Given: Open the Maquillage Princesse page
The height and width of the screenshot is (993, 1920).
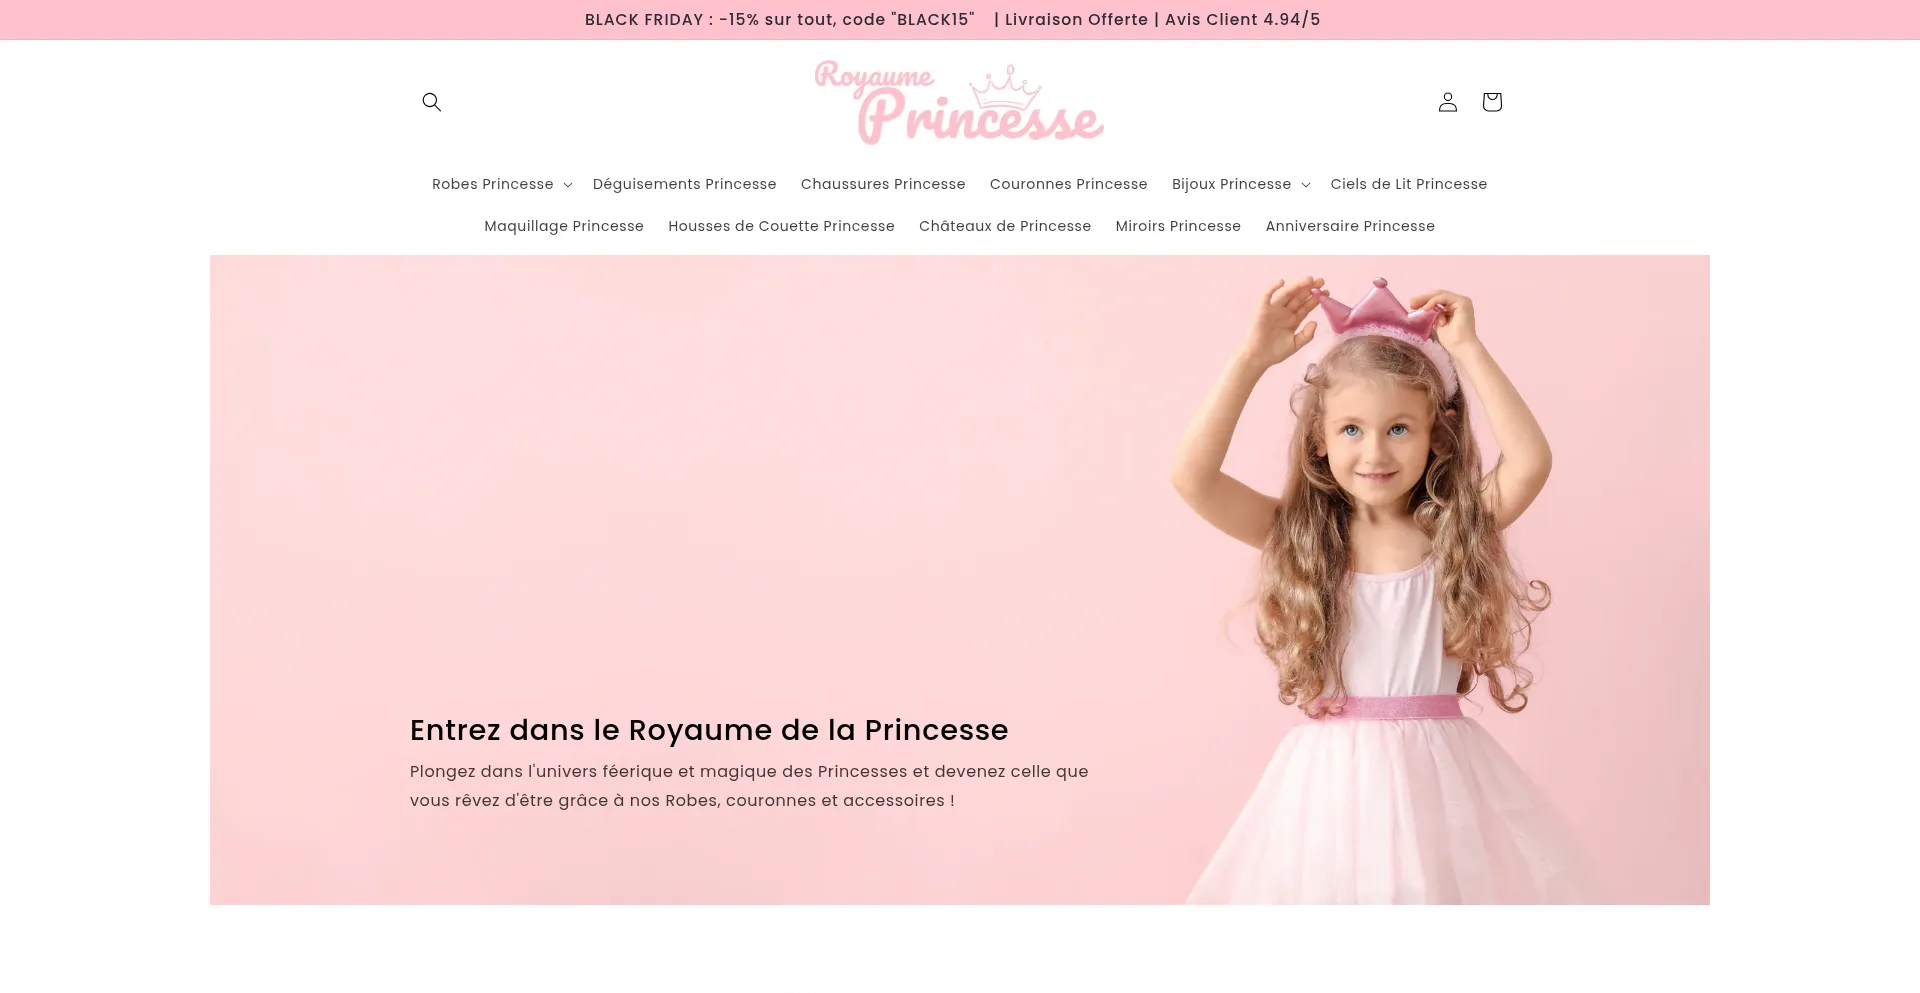Looking at the screenshot, I should coord(563,226).
